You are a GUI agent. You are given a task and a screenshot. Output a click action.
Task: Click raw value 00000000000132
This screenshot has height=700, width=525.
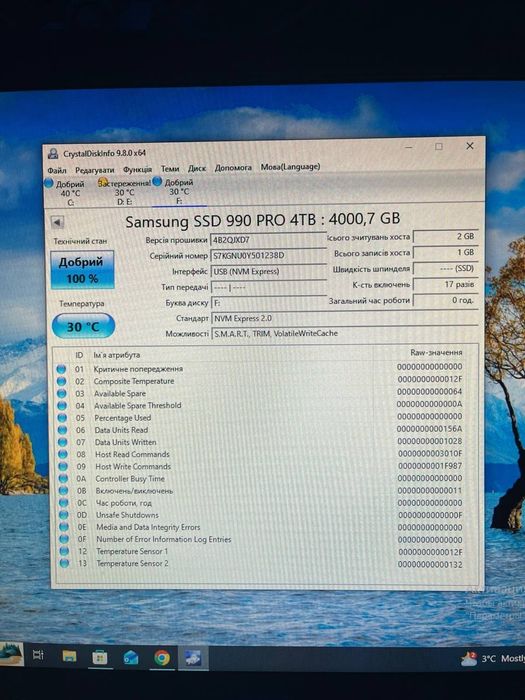click(x=430, y=565)
